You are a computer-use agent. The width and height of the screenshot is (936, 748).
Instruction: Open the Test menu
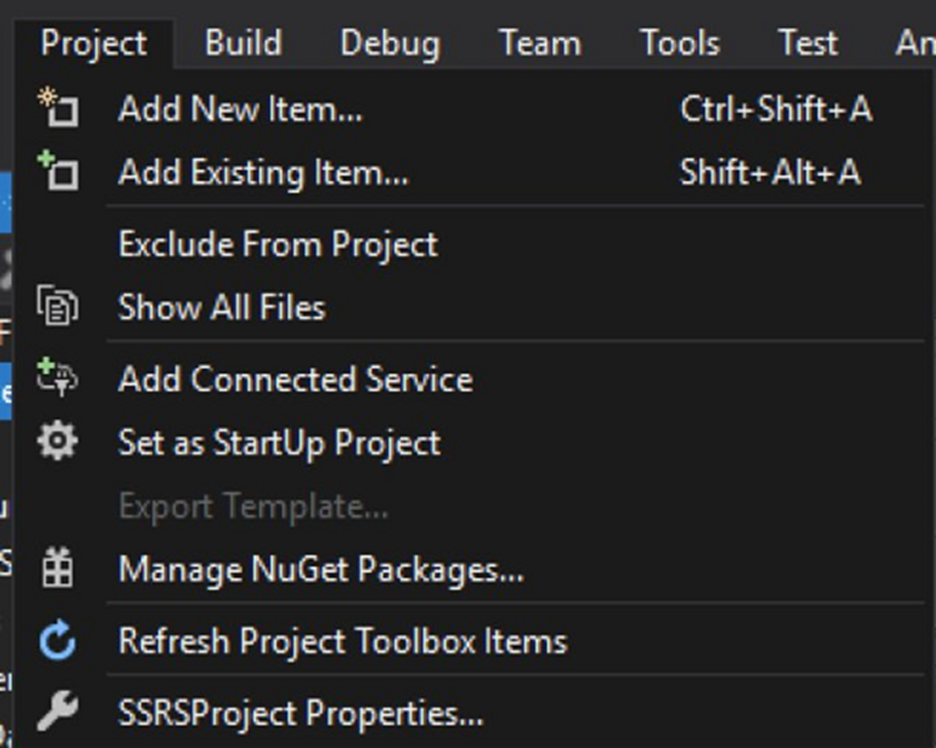[807, 43]
